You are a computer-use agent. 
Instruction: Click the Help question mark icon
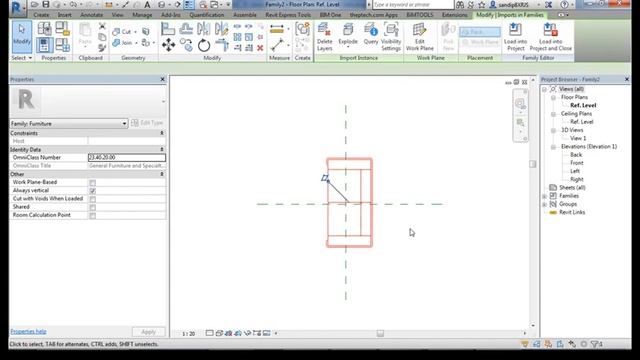coord(564,4)
